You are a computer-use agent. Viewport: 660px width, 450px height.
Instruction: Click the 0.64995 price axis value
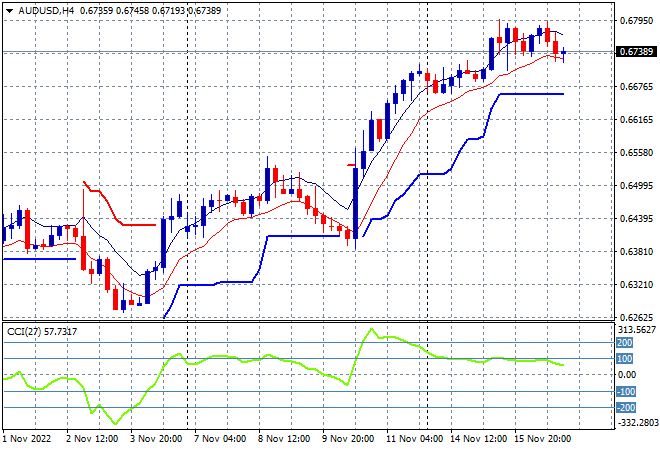[x=636, y=186]
